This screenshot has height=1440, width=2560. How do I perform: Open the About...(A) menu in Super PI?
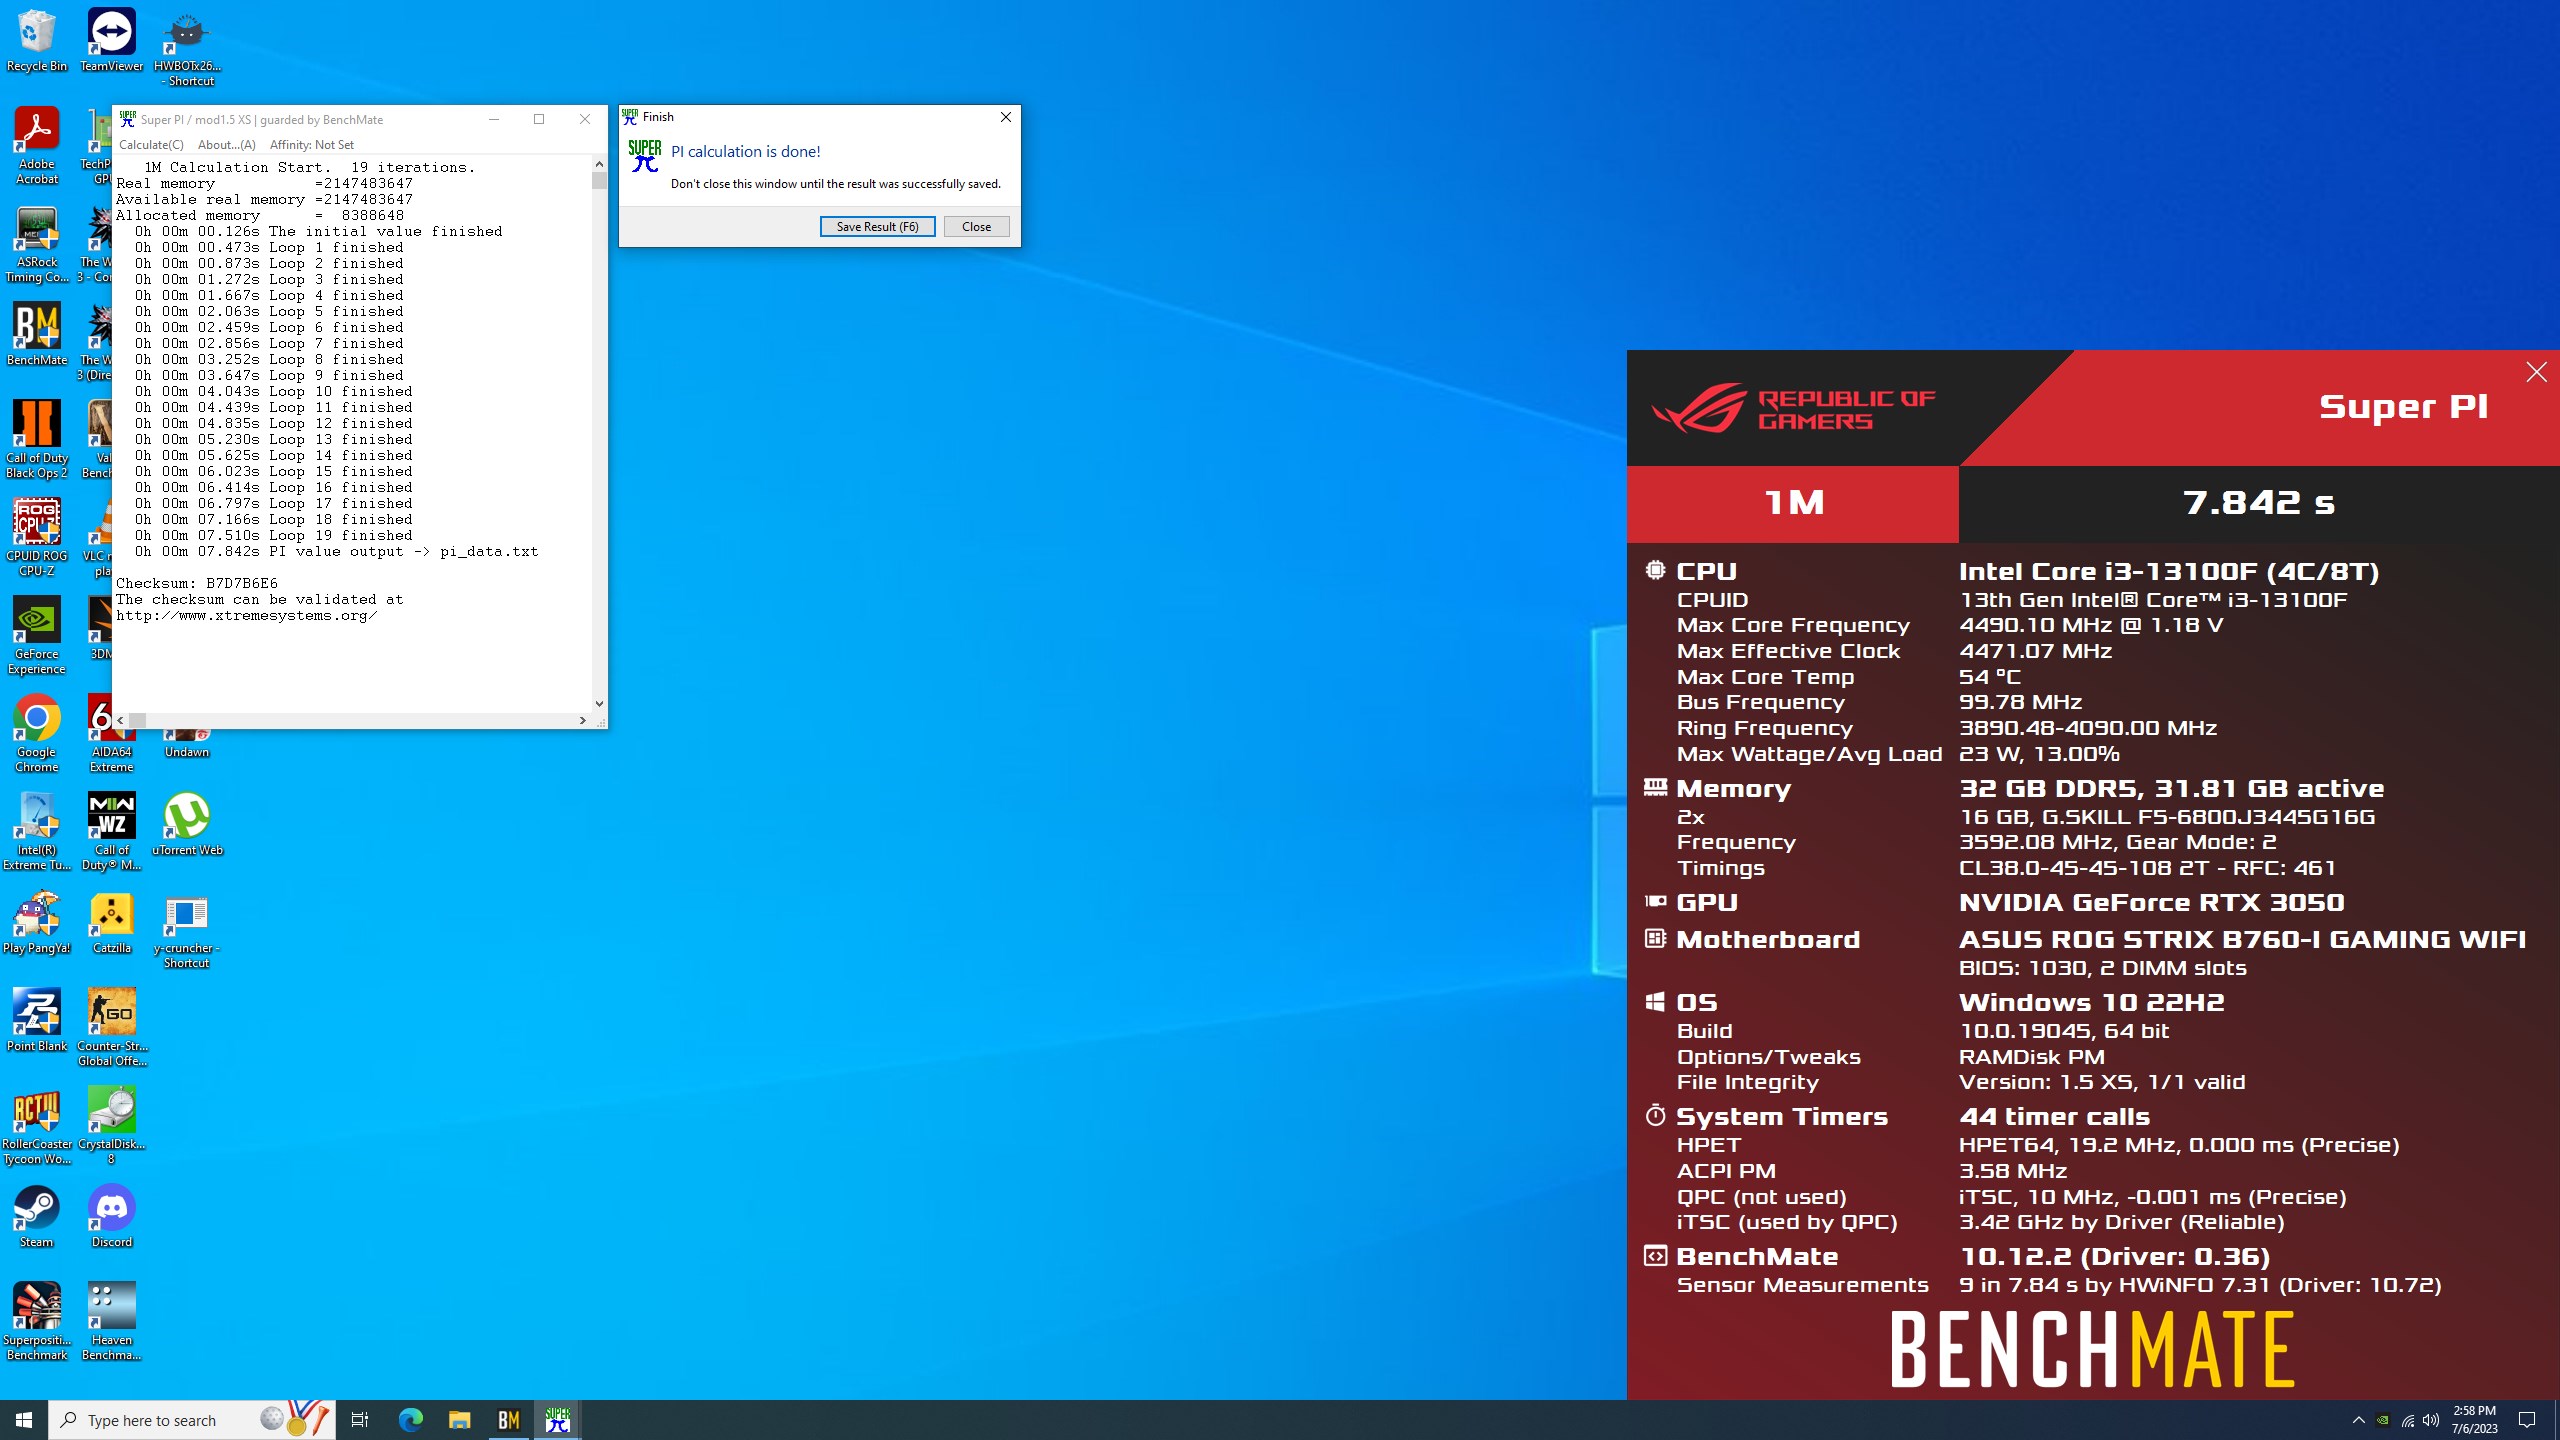pyautogui.click(x=227, y=145)
